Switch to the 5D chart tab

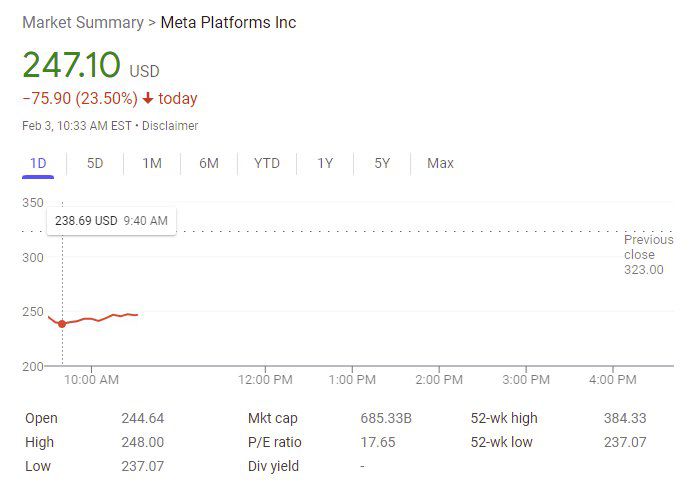coord(95,163)
